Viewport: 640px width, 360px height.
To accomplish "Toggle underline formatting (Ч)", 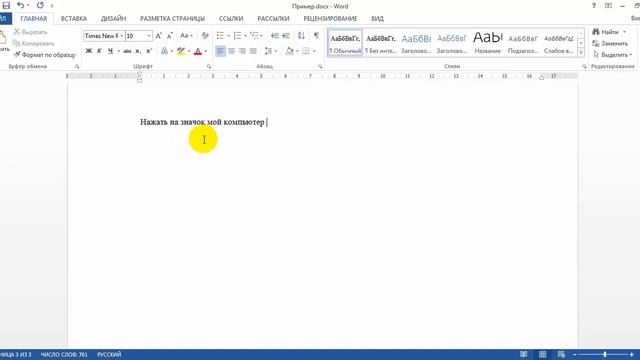I will [x=110, y=51].
